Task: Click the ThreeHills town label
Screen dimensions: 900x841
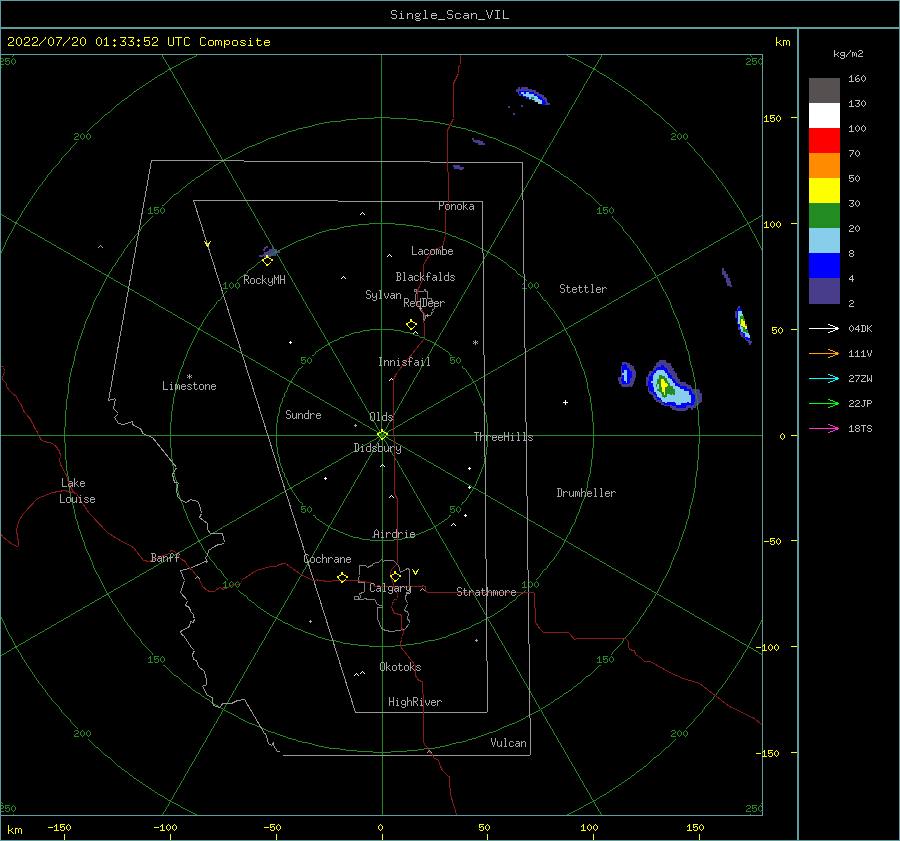Action: 503,437
